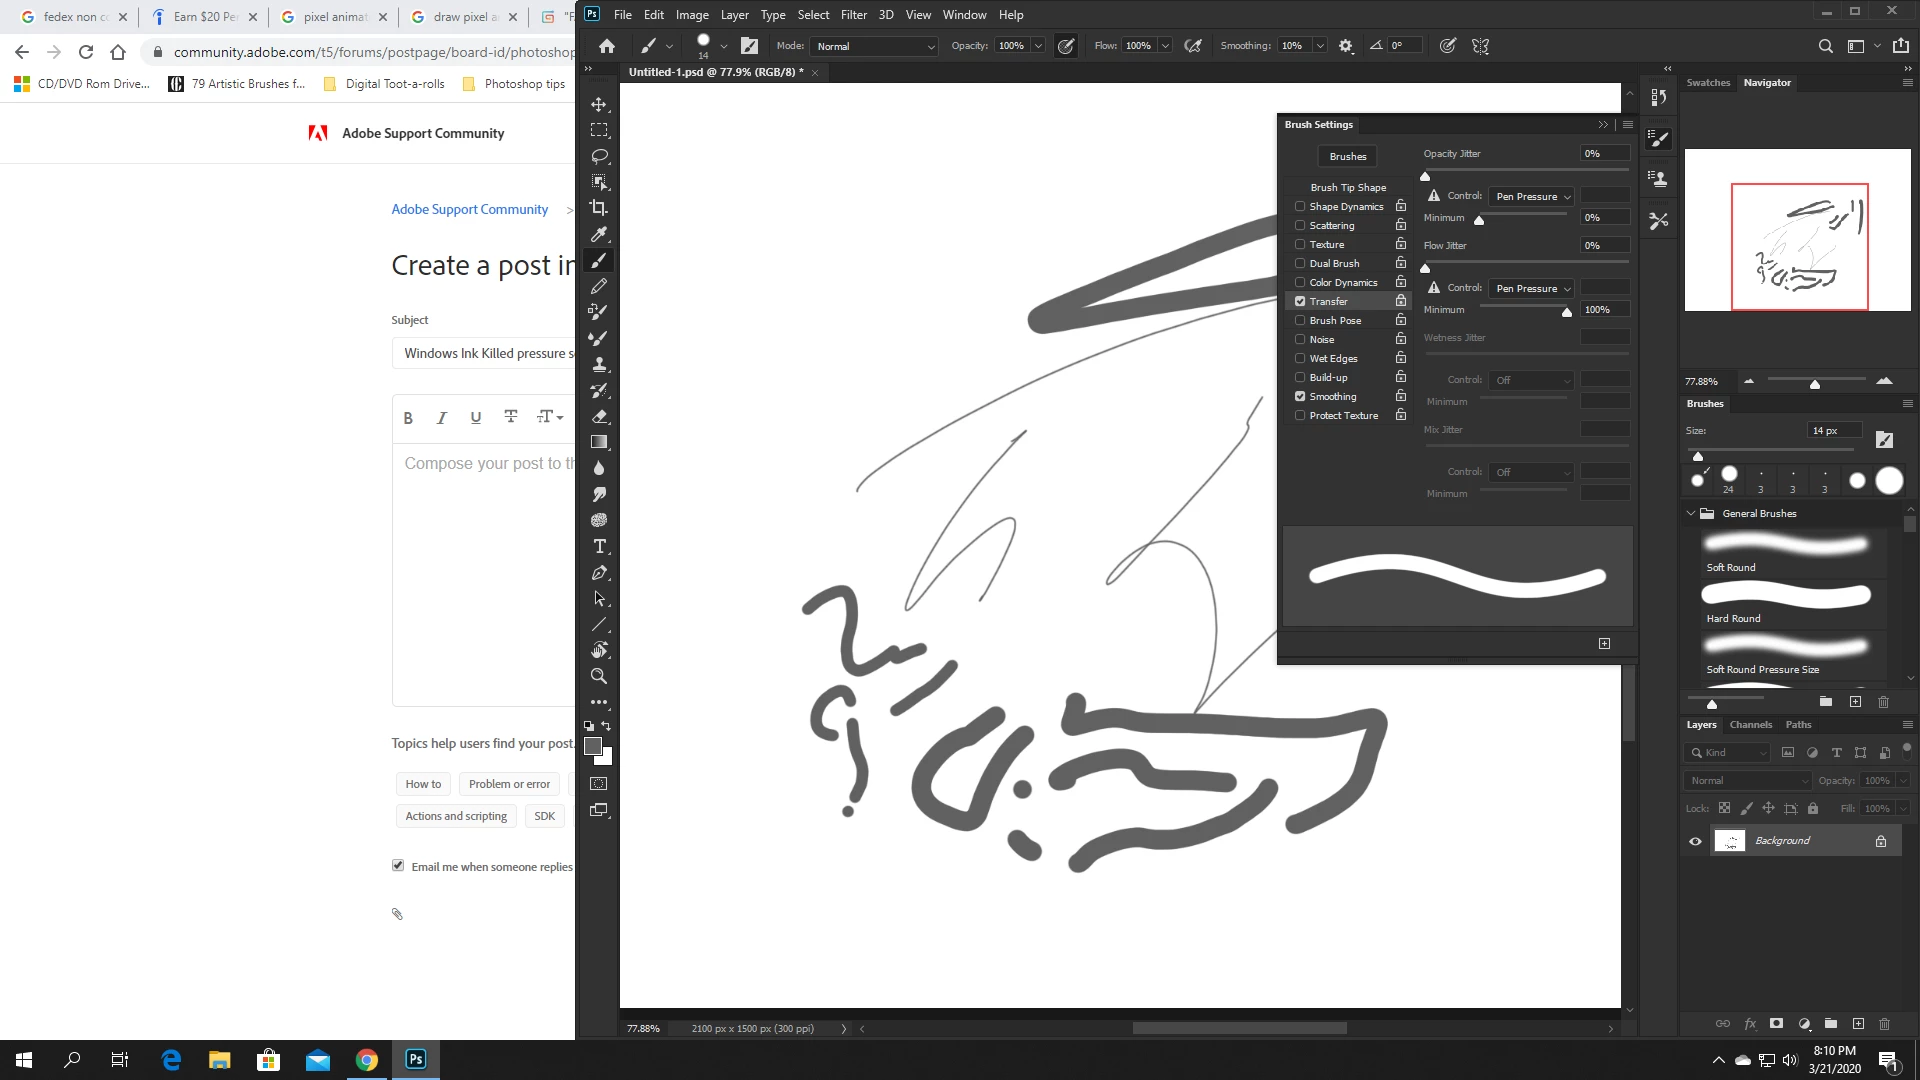Collapse the General Brushes folder

[1691, 513]
